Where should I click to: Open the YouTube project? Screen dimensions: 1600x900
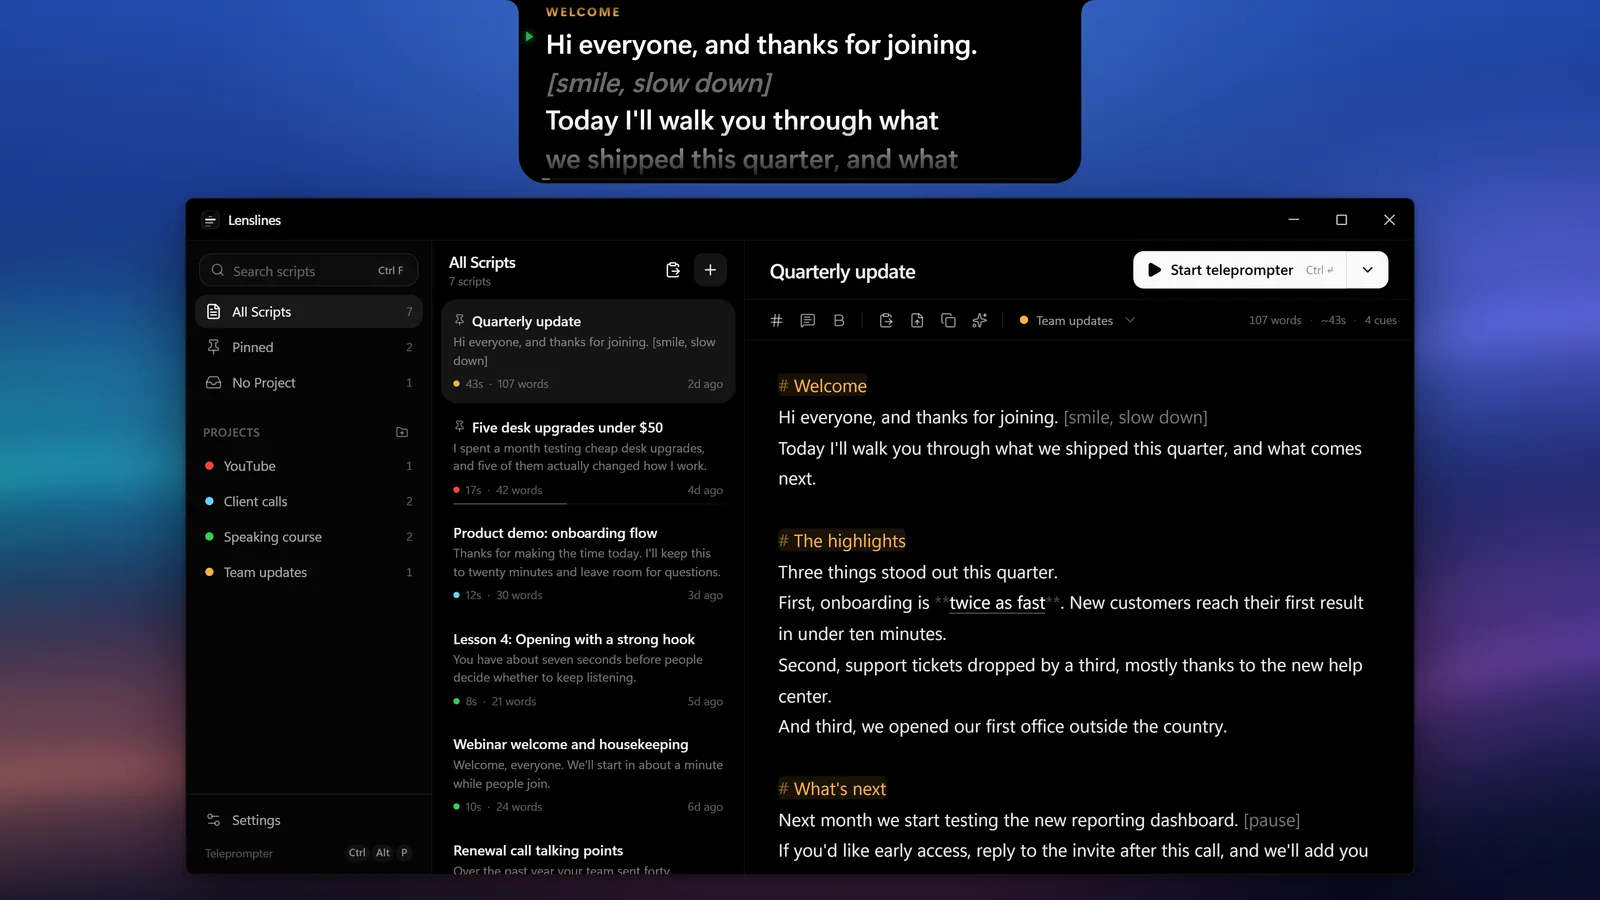coord(309,466)
